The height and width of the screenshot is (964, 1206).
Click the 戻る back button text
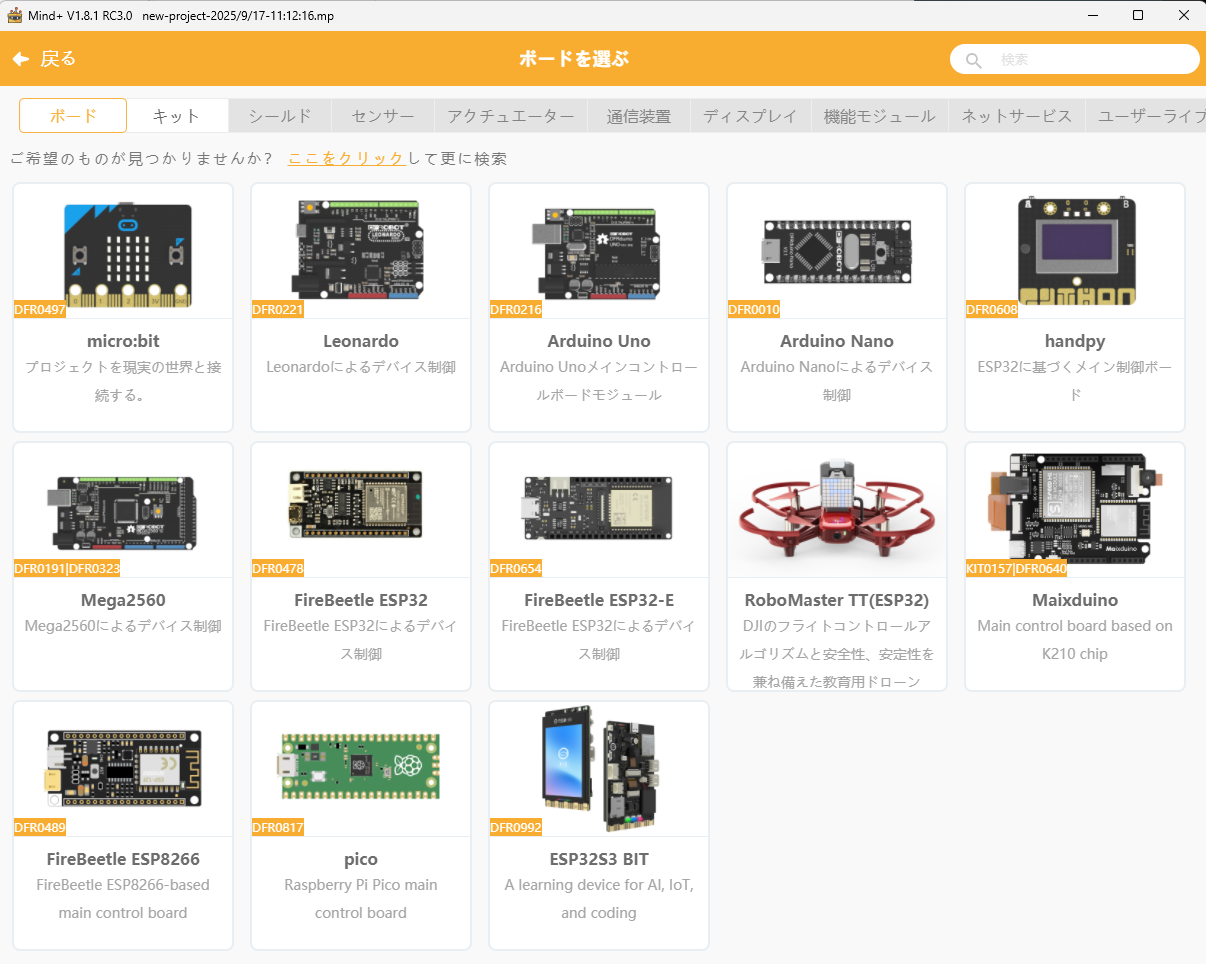coord(58,59)
